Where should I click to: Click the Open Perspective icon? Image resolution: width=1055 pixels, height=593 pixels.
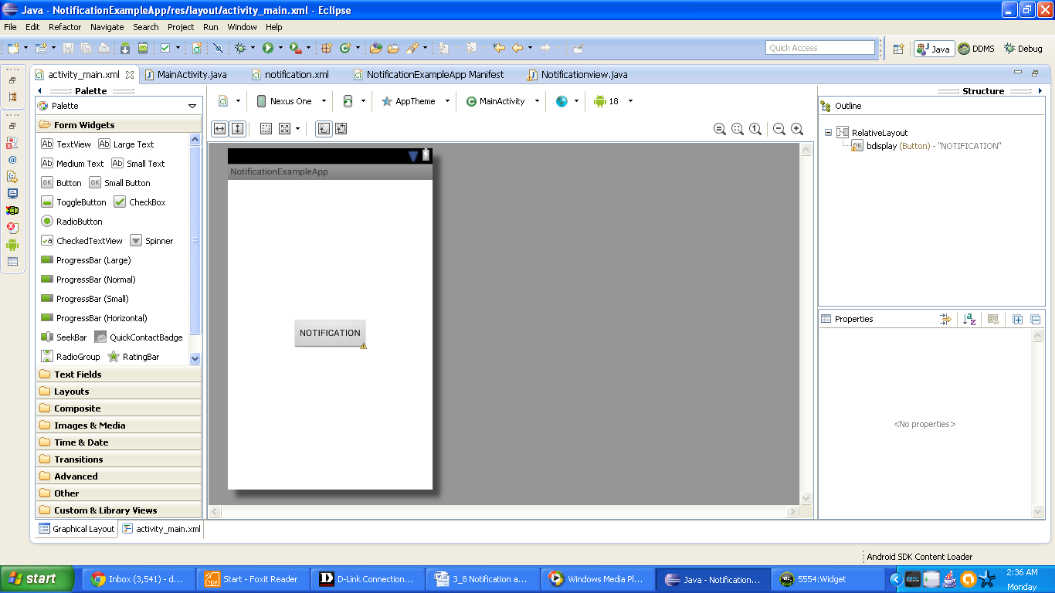pos(898,48)
